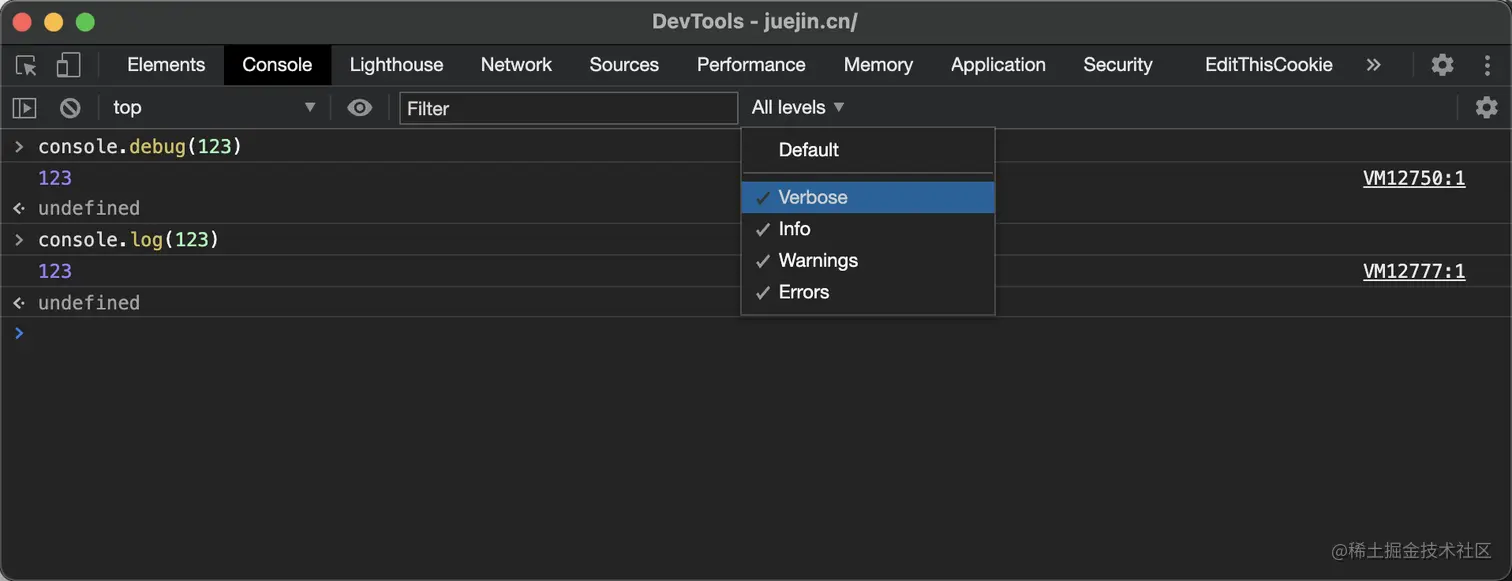Activate the inspect element picker icon

[x=26, y=65]
